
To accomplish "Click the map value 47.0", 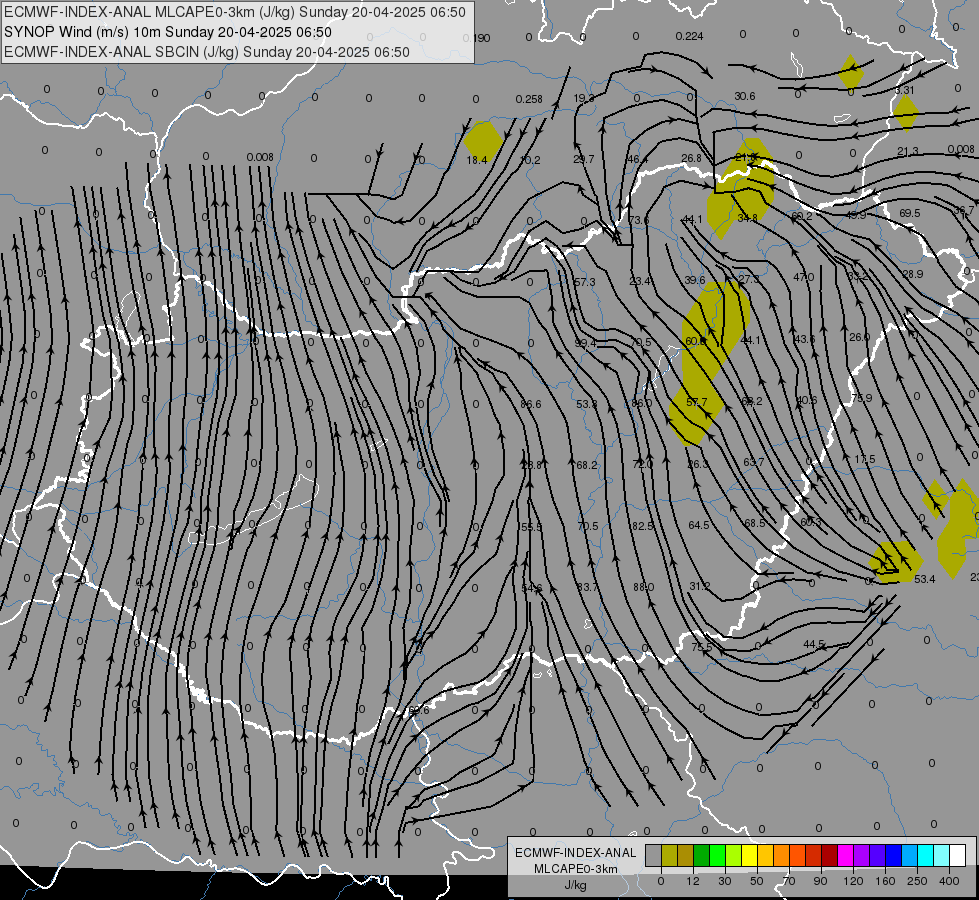I will [x=804, y=277].
